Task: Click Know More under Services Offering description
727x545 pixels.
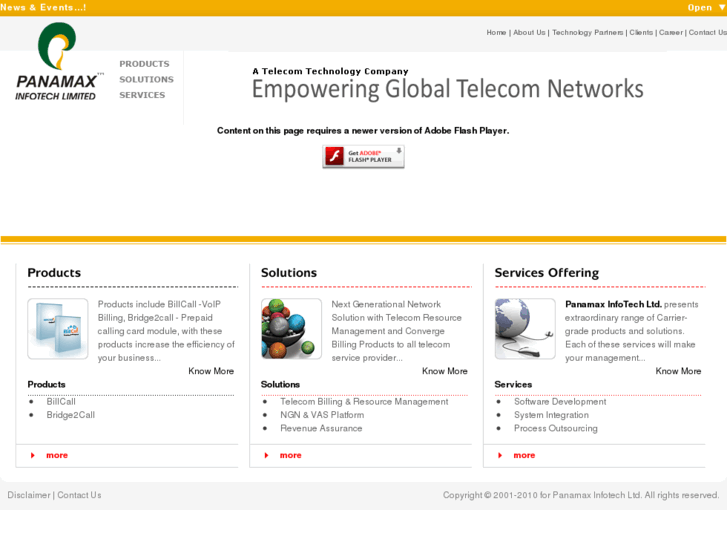Action: (678, 371)
